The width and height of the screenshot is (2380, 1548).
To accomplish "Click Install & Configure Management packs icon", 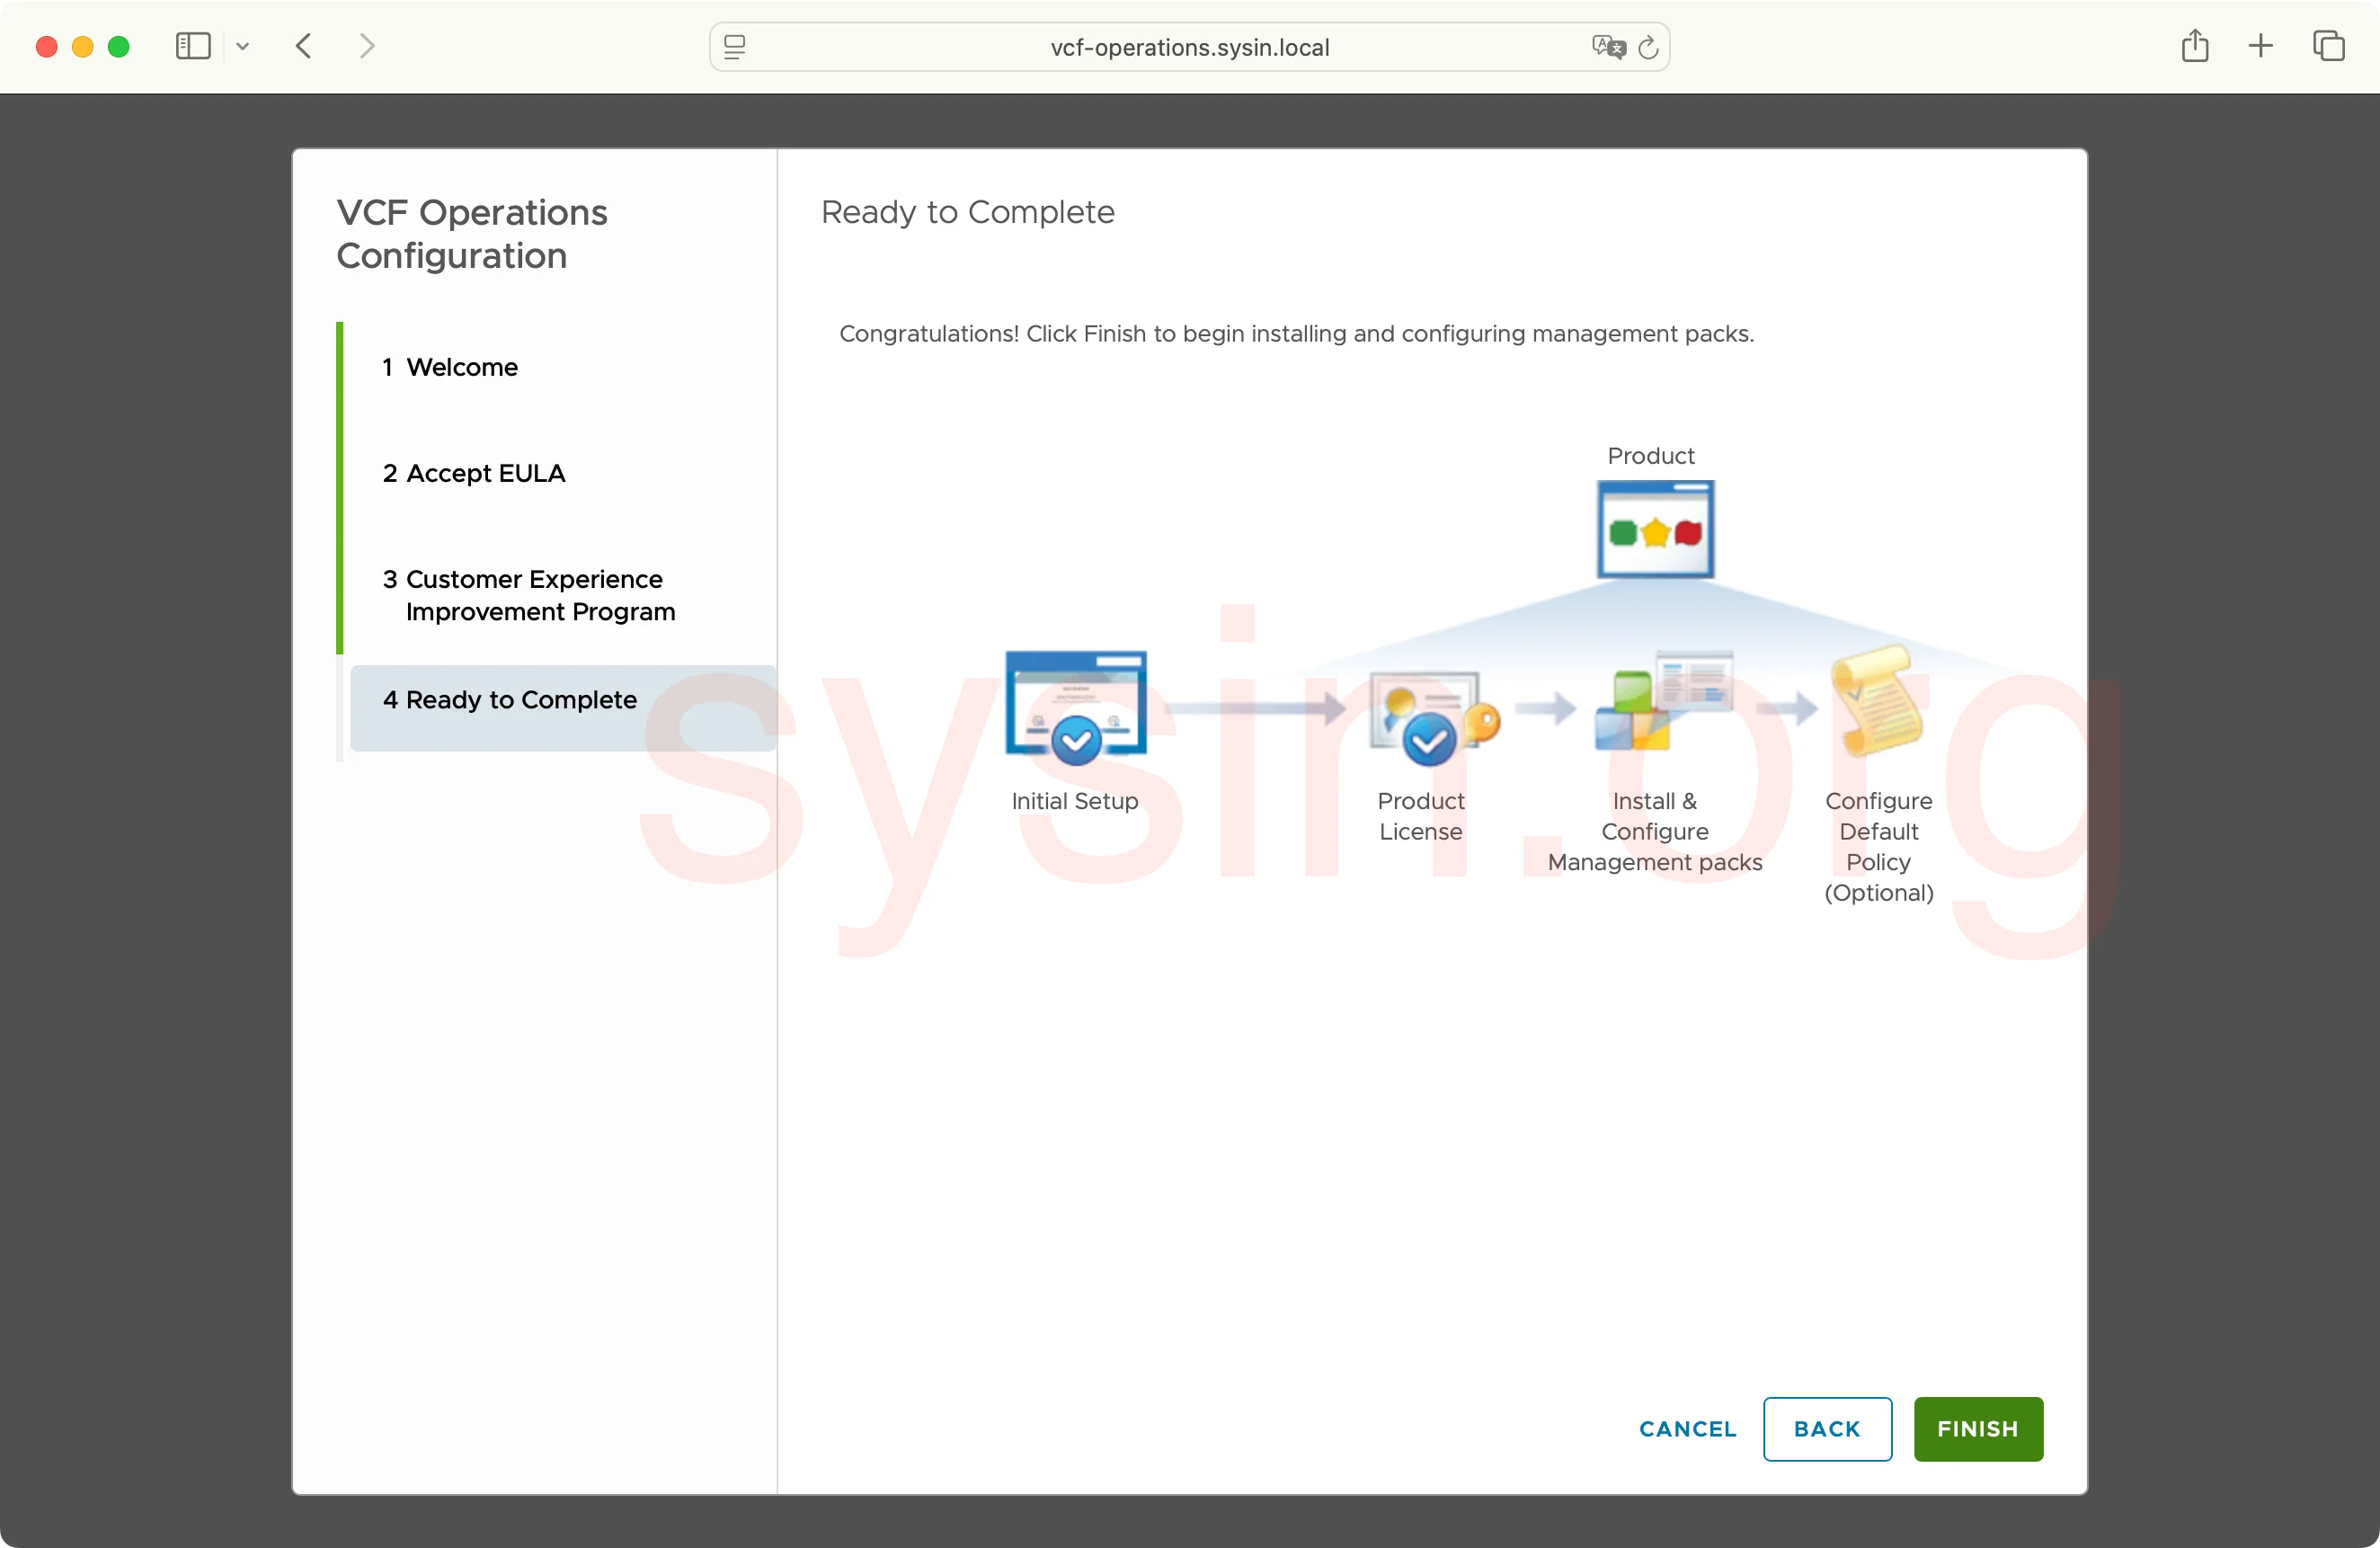I will click(1660, 702).
